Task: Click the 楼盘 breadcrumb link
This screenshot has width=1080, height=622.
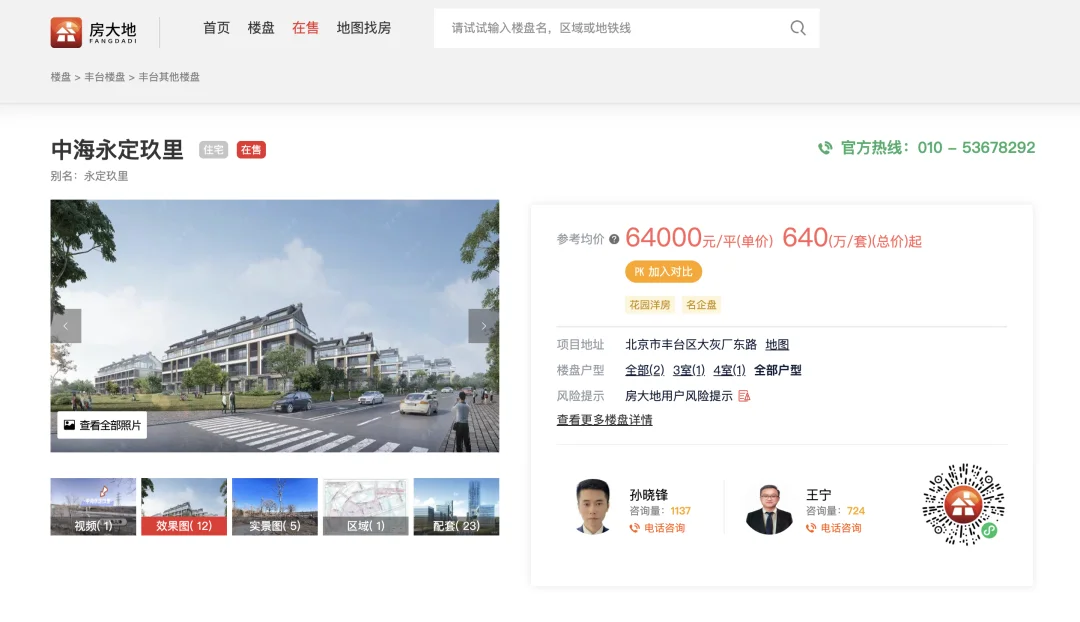Action: pyautogui.click(x=61, y=77)
